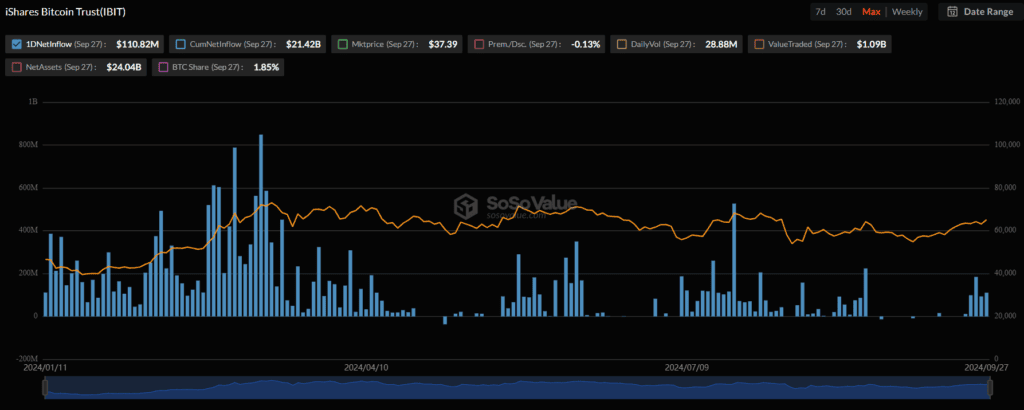This screenshot has width=1024, height=410.
Task: Click the $1.09B ValueTraded value
Action: click(872, 44)
